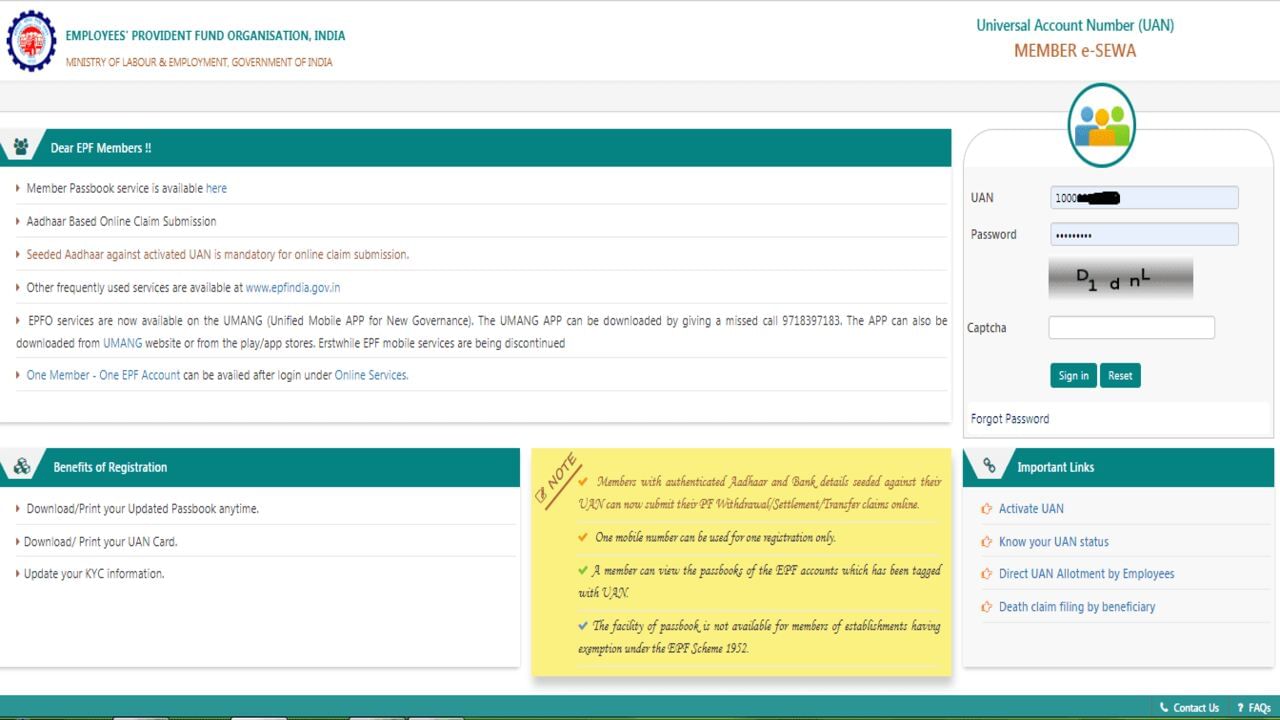Open the Contact Us link
Image resolution: width=1280 pixels, height=720 pixels.
1196,708
